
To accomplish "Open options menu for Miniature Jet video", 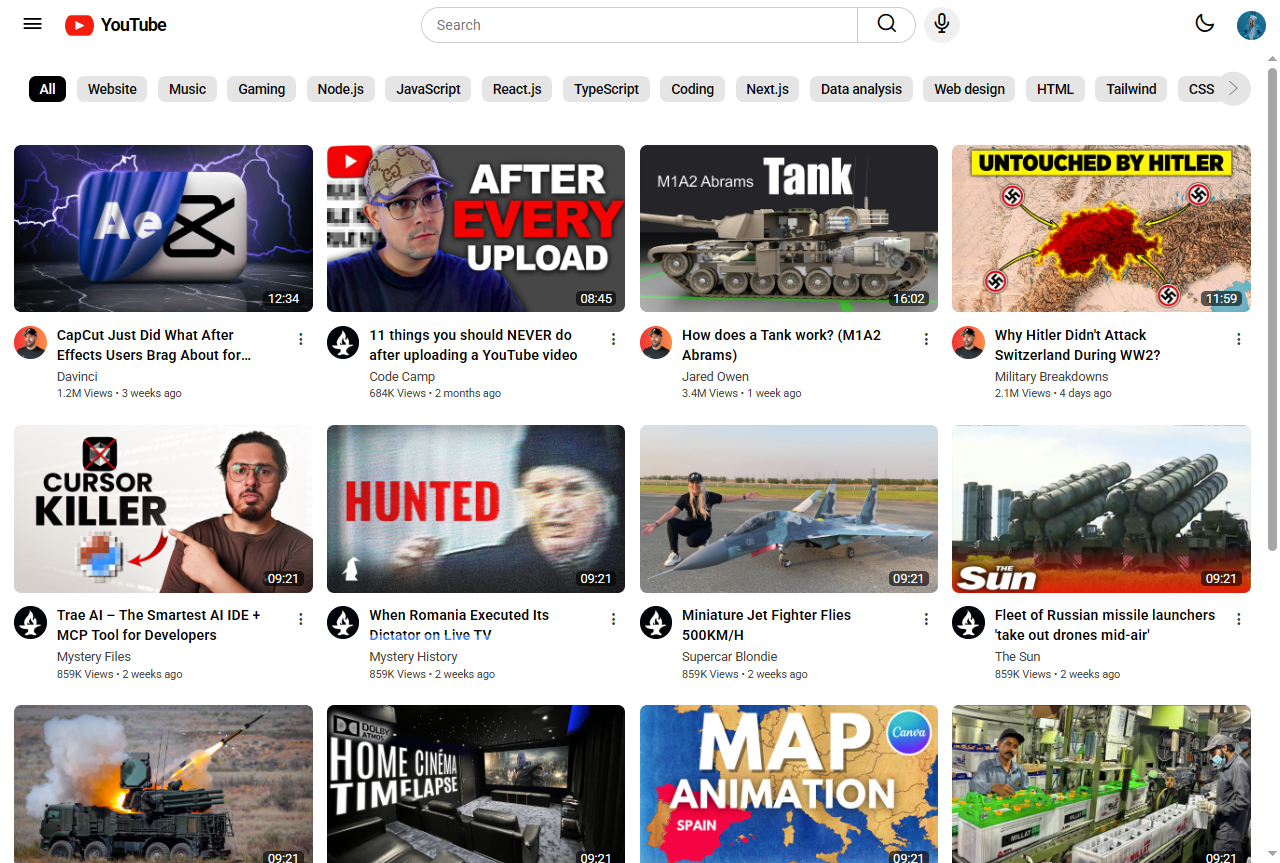I will pos(926,620).
